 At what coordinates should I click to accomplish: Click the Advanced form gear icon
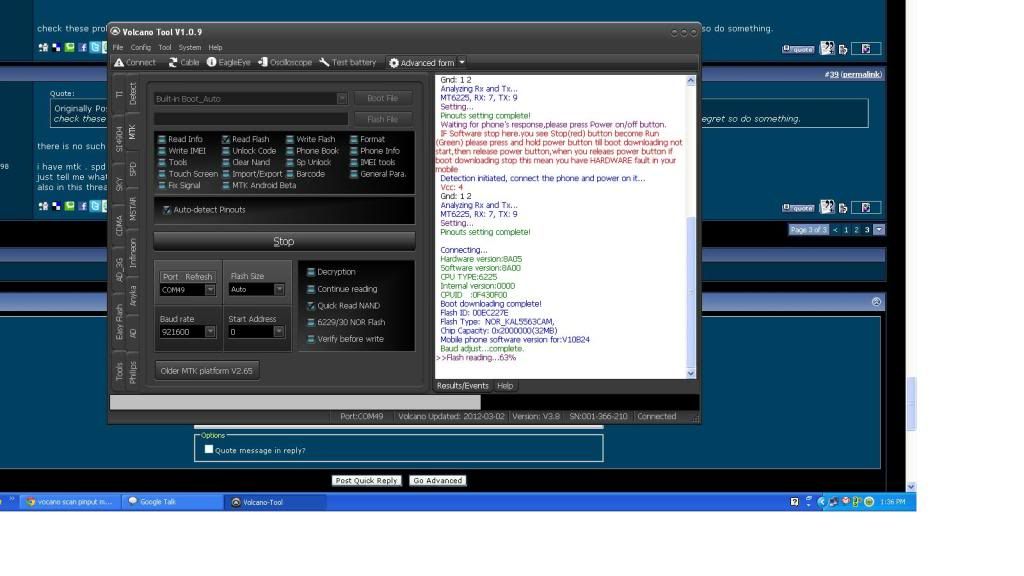pos(394,63)
